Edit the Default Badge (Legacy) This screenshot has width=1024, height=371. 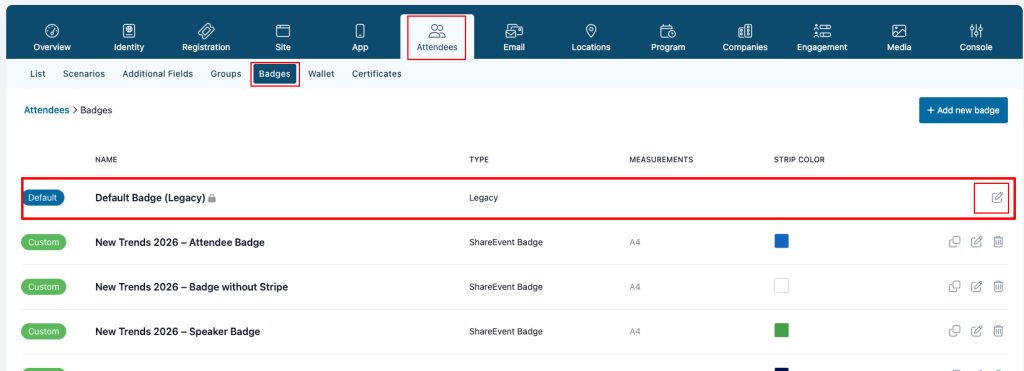click(x=997, y=197)
